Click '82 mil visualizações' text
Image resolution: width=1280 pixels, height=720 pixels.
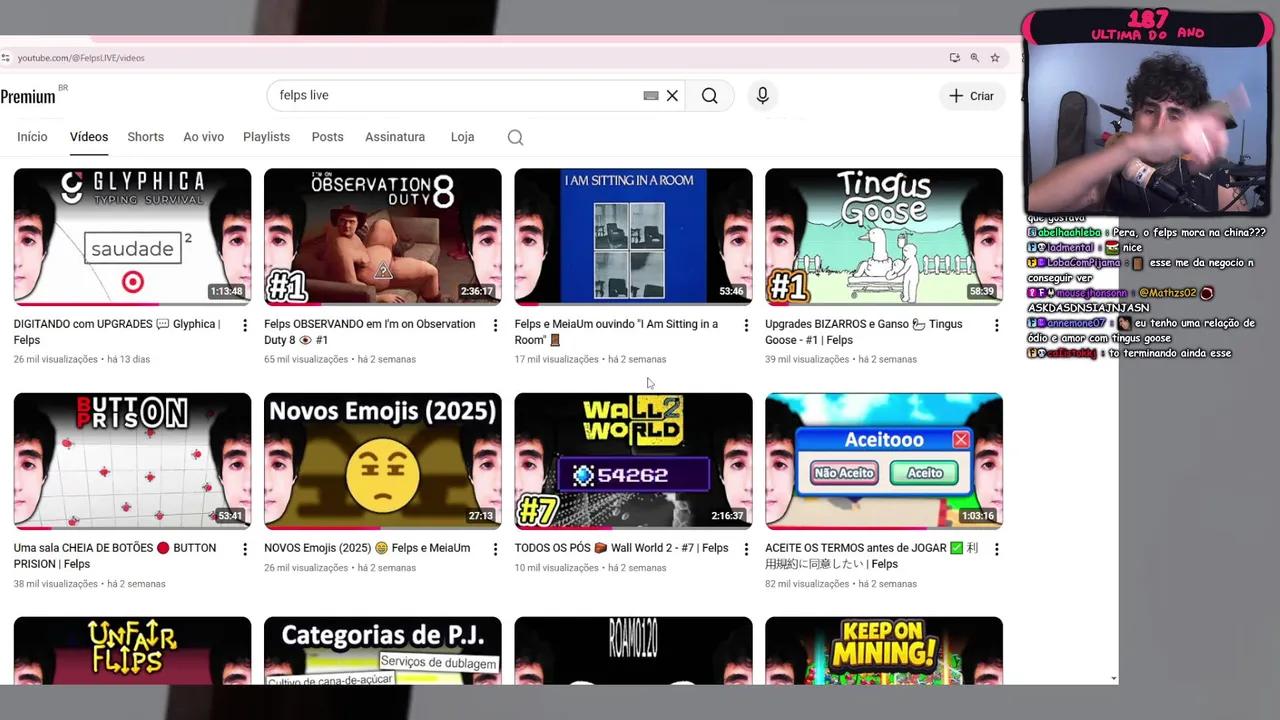click(x=807, y=584)
